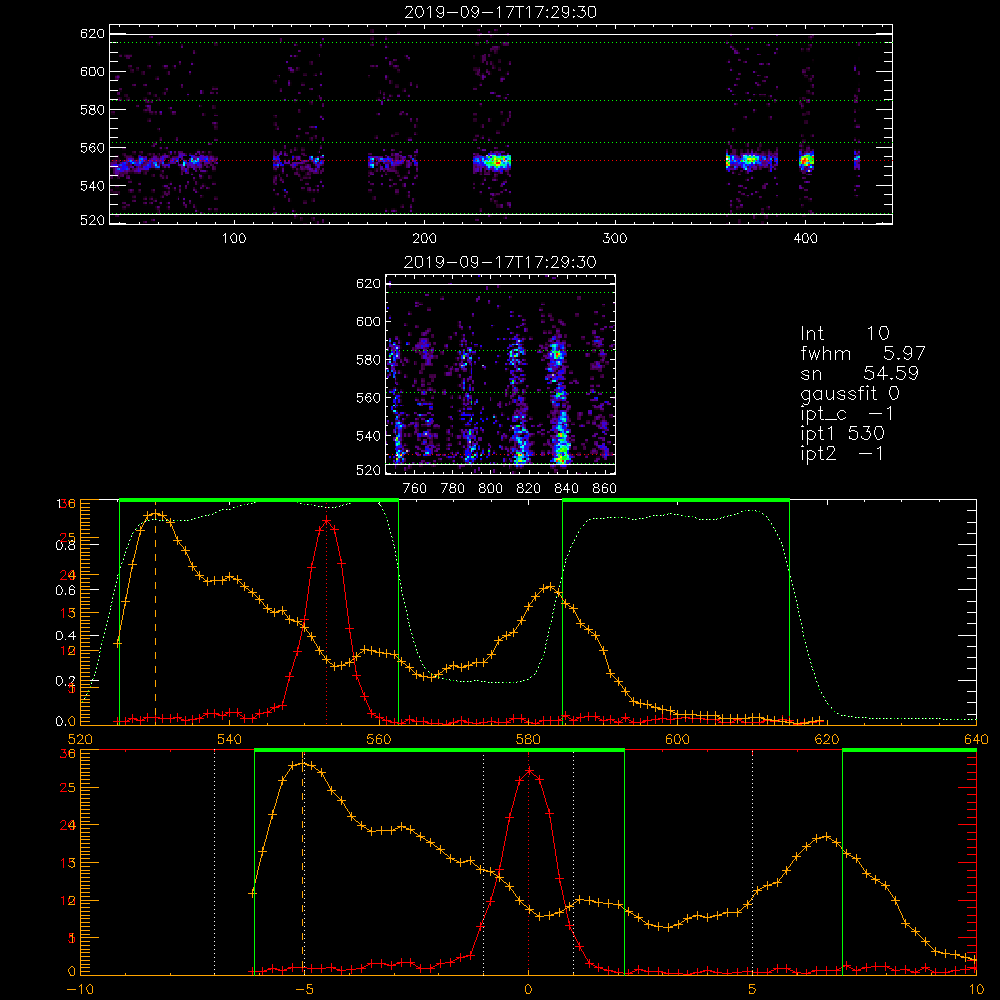
Task: Click the orange curve peak near 530 in upper plot
Action: pos(154,514)
